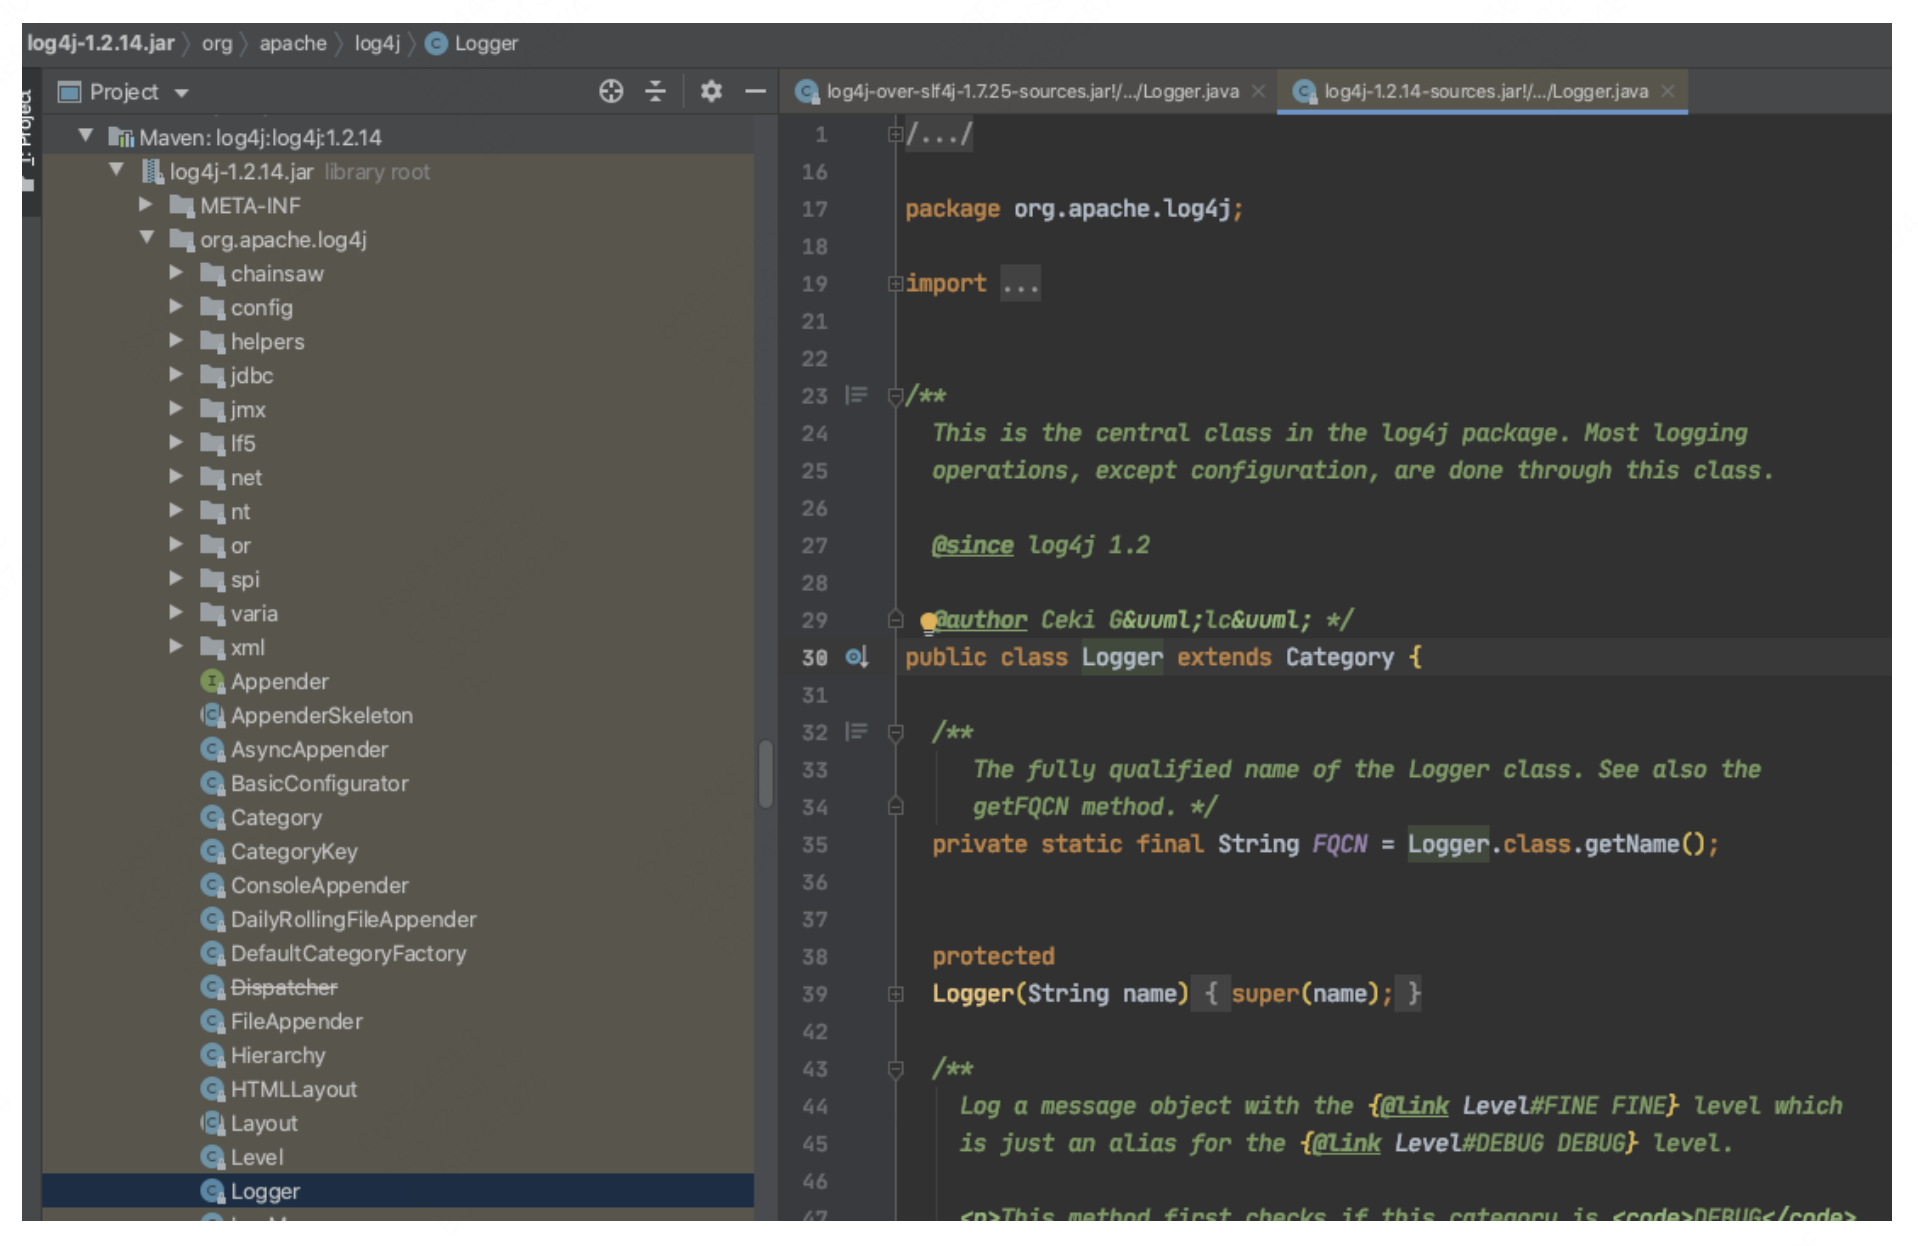Expand the varia package arrow
This screenshot has height=1246, width=1918.
[x=176, y=612]
